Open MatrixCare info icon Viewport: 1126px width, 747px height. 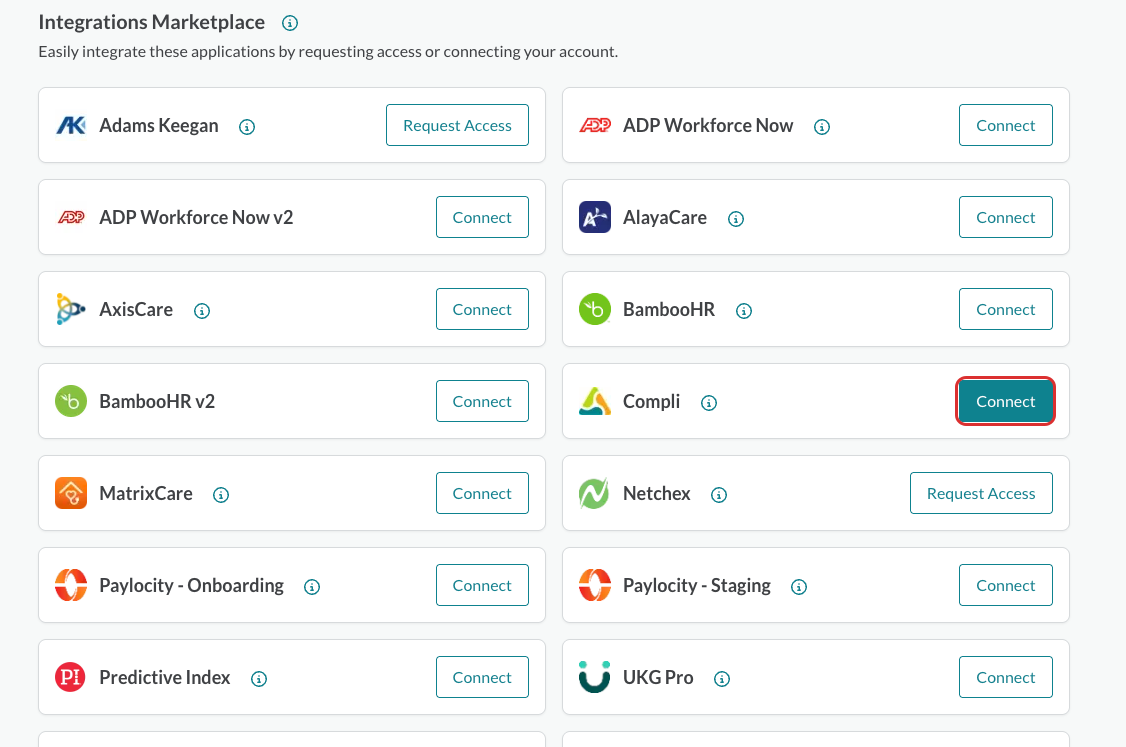coord(221,495)
